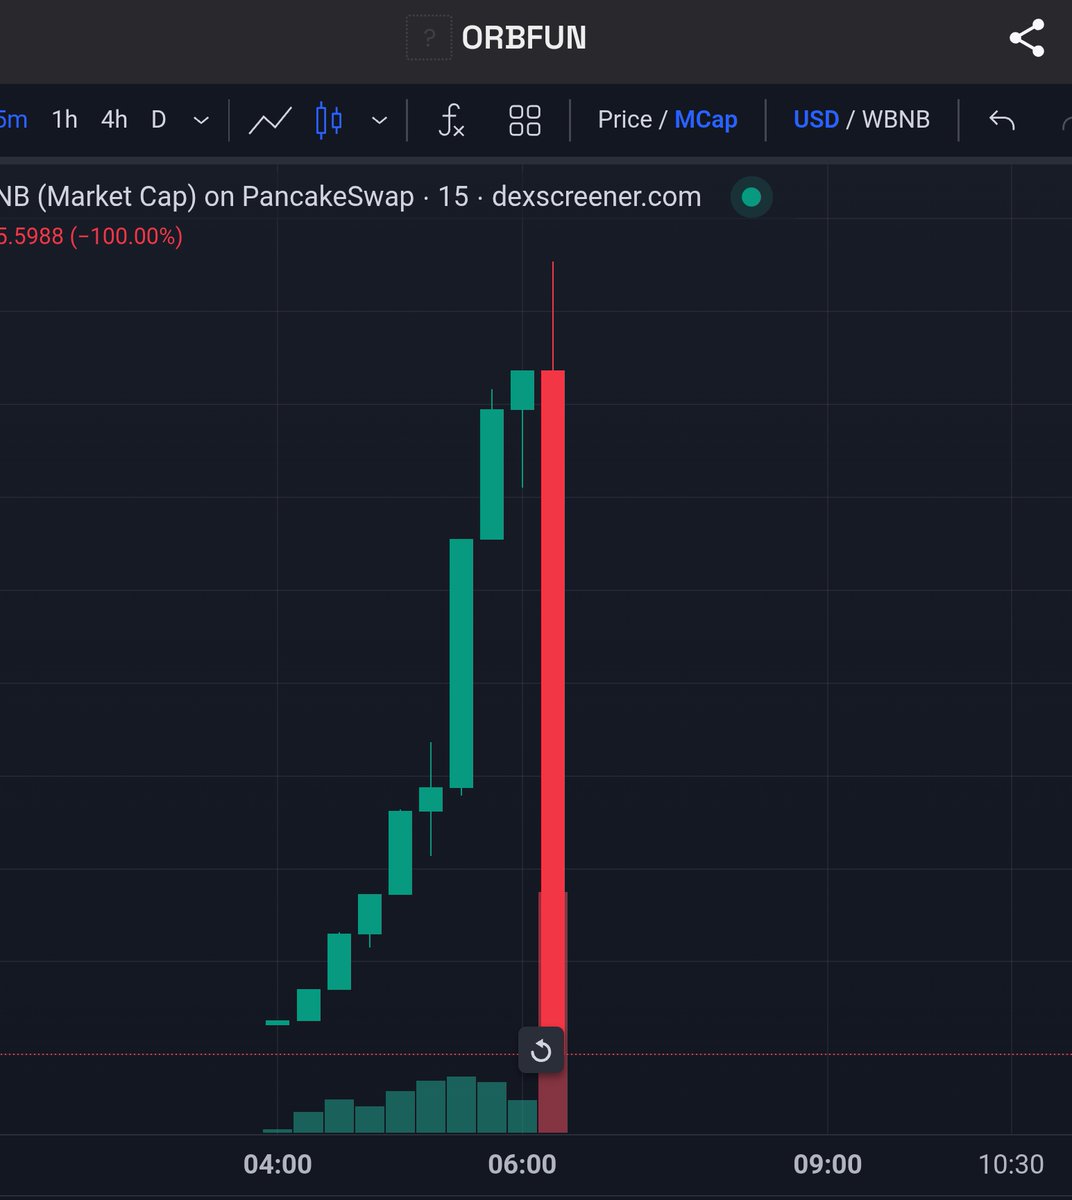Switch to the 1h timeframe tab
Screen dimensions: 1072x1200
[x=63, y=119]
